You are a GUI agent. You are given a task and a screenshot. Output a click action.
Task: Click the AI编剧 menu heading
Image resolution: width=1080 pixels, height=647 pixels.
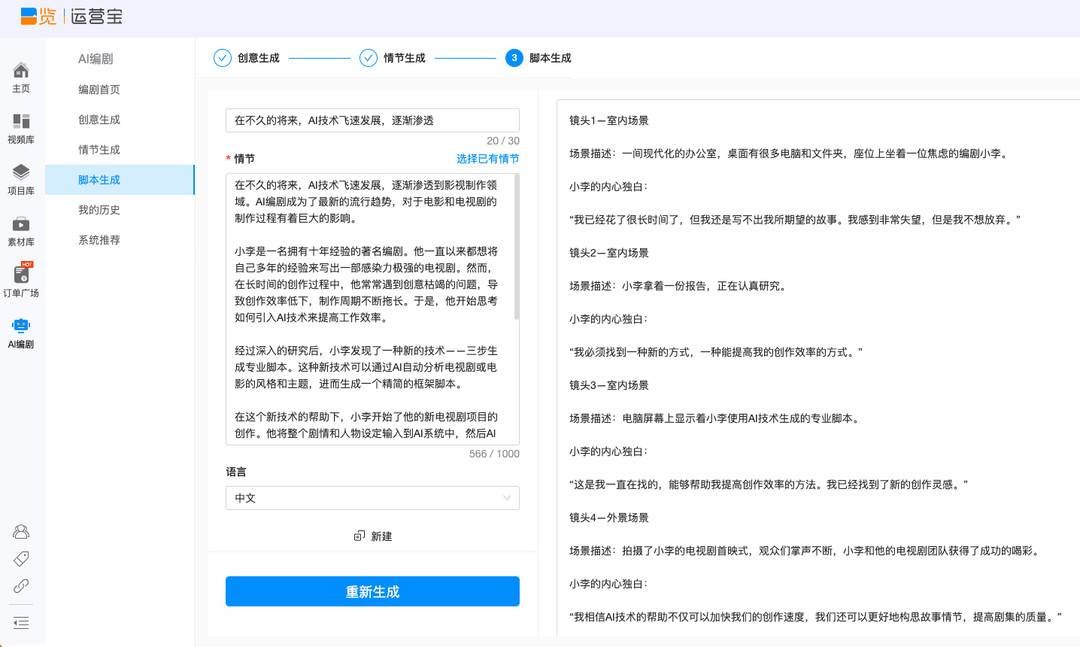[x=96, y=59]
